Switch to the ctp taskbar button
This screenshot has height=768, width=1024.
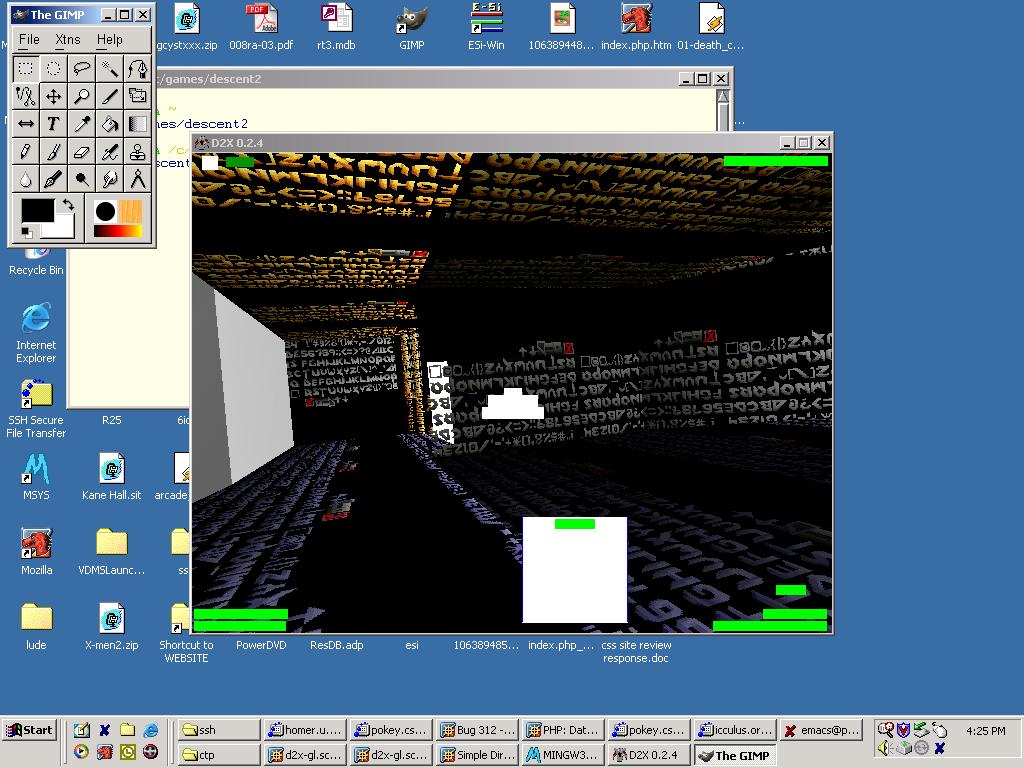[218, 755]
